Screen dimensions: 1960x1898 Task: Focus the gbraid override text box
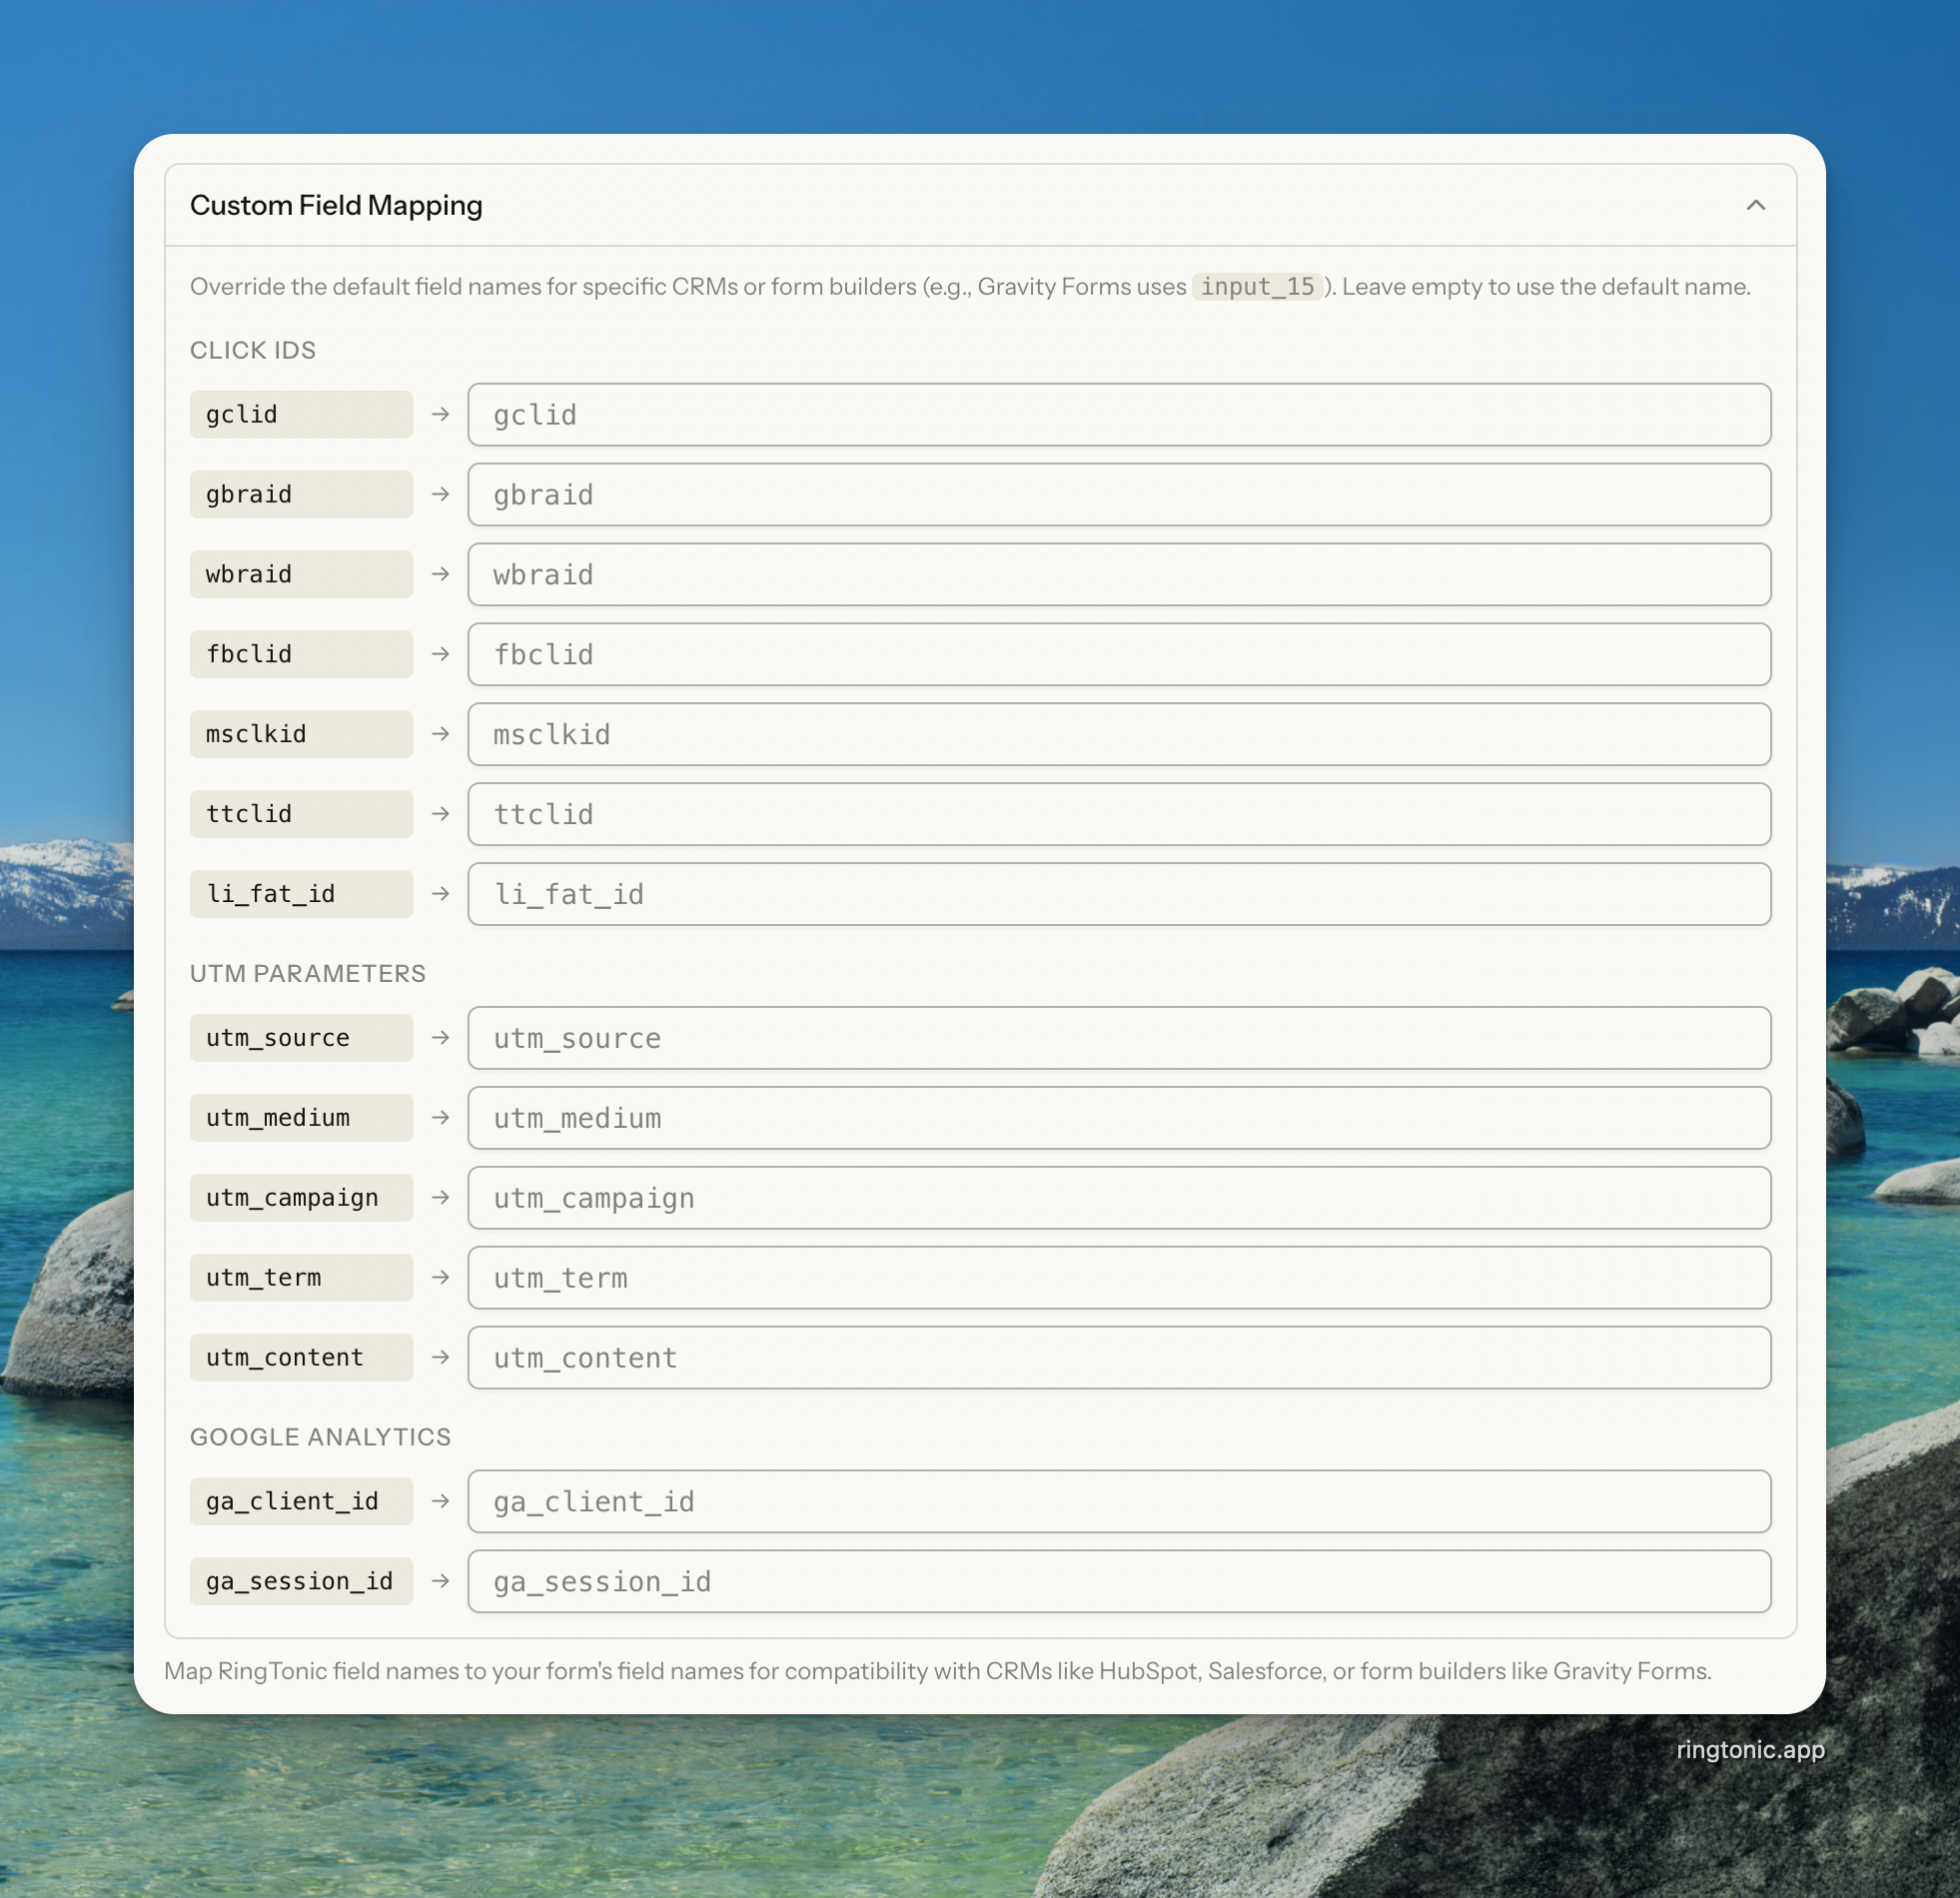coord(1118,495)
